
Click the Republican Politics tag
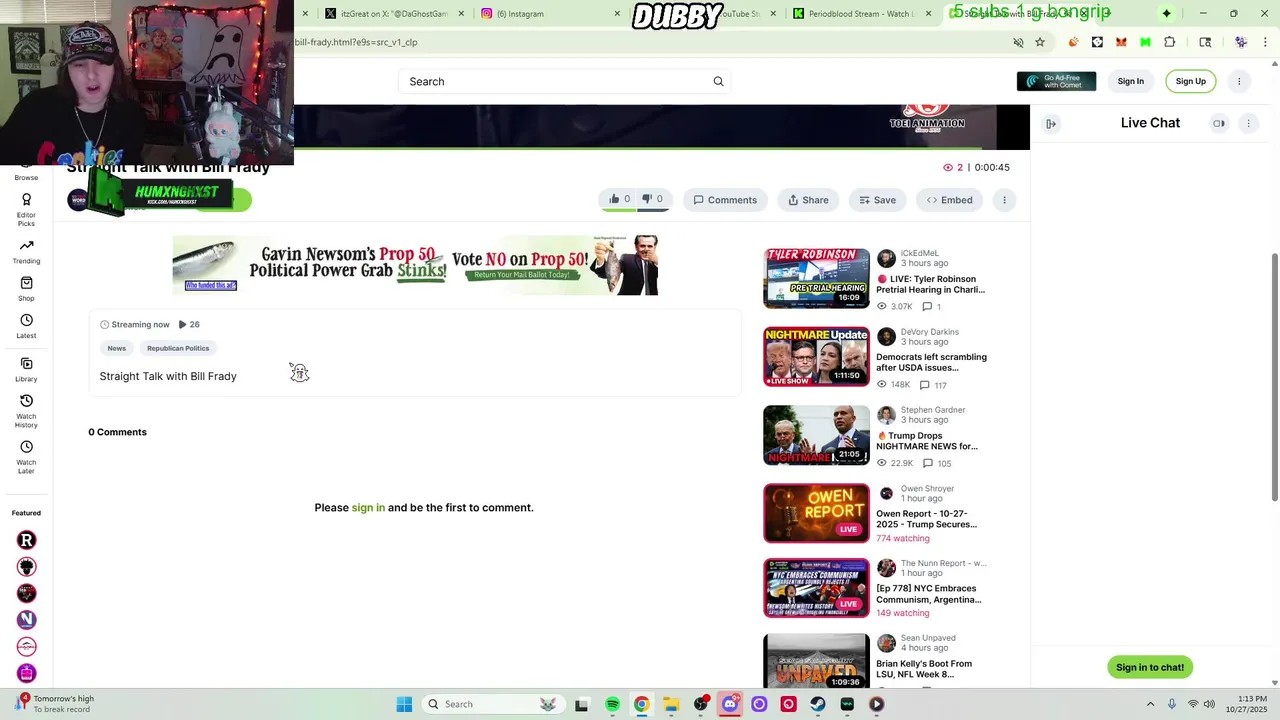click(x=178, y=348)
